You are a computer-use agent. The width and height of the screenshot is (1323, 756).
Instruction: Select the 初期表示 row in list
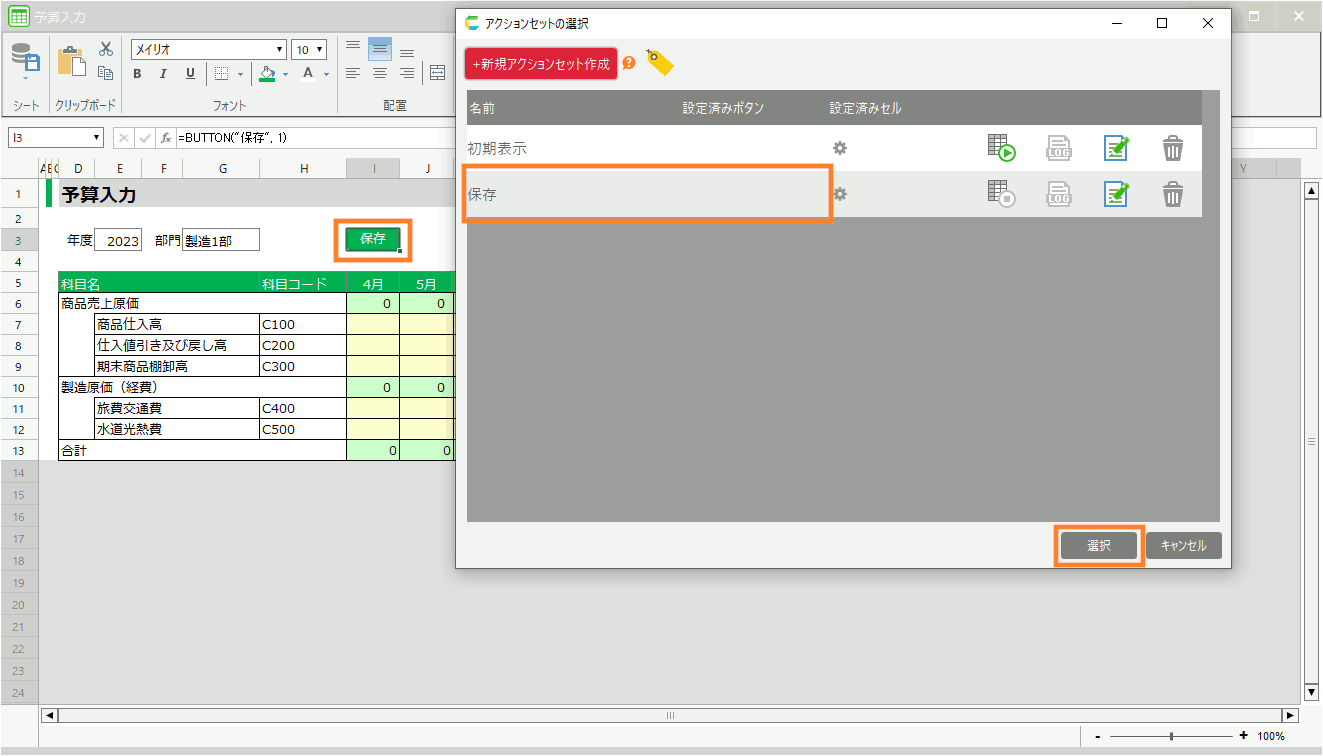(x=647, y=149)
